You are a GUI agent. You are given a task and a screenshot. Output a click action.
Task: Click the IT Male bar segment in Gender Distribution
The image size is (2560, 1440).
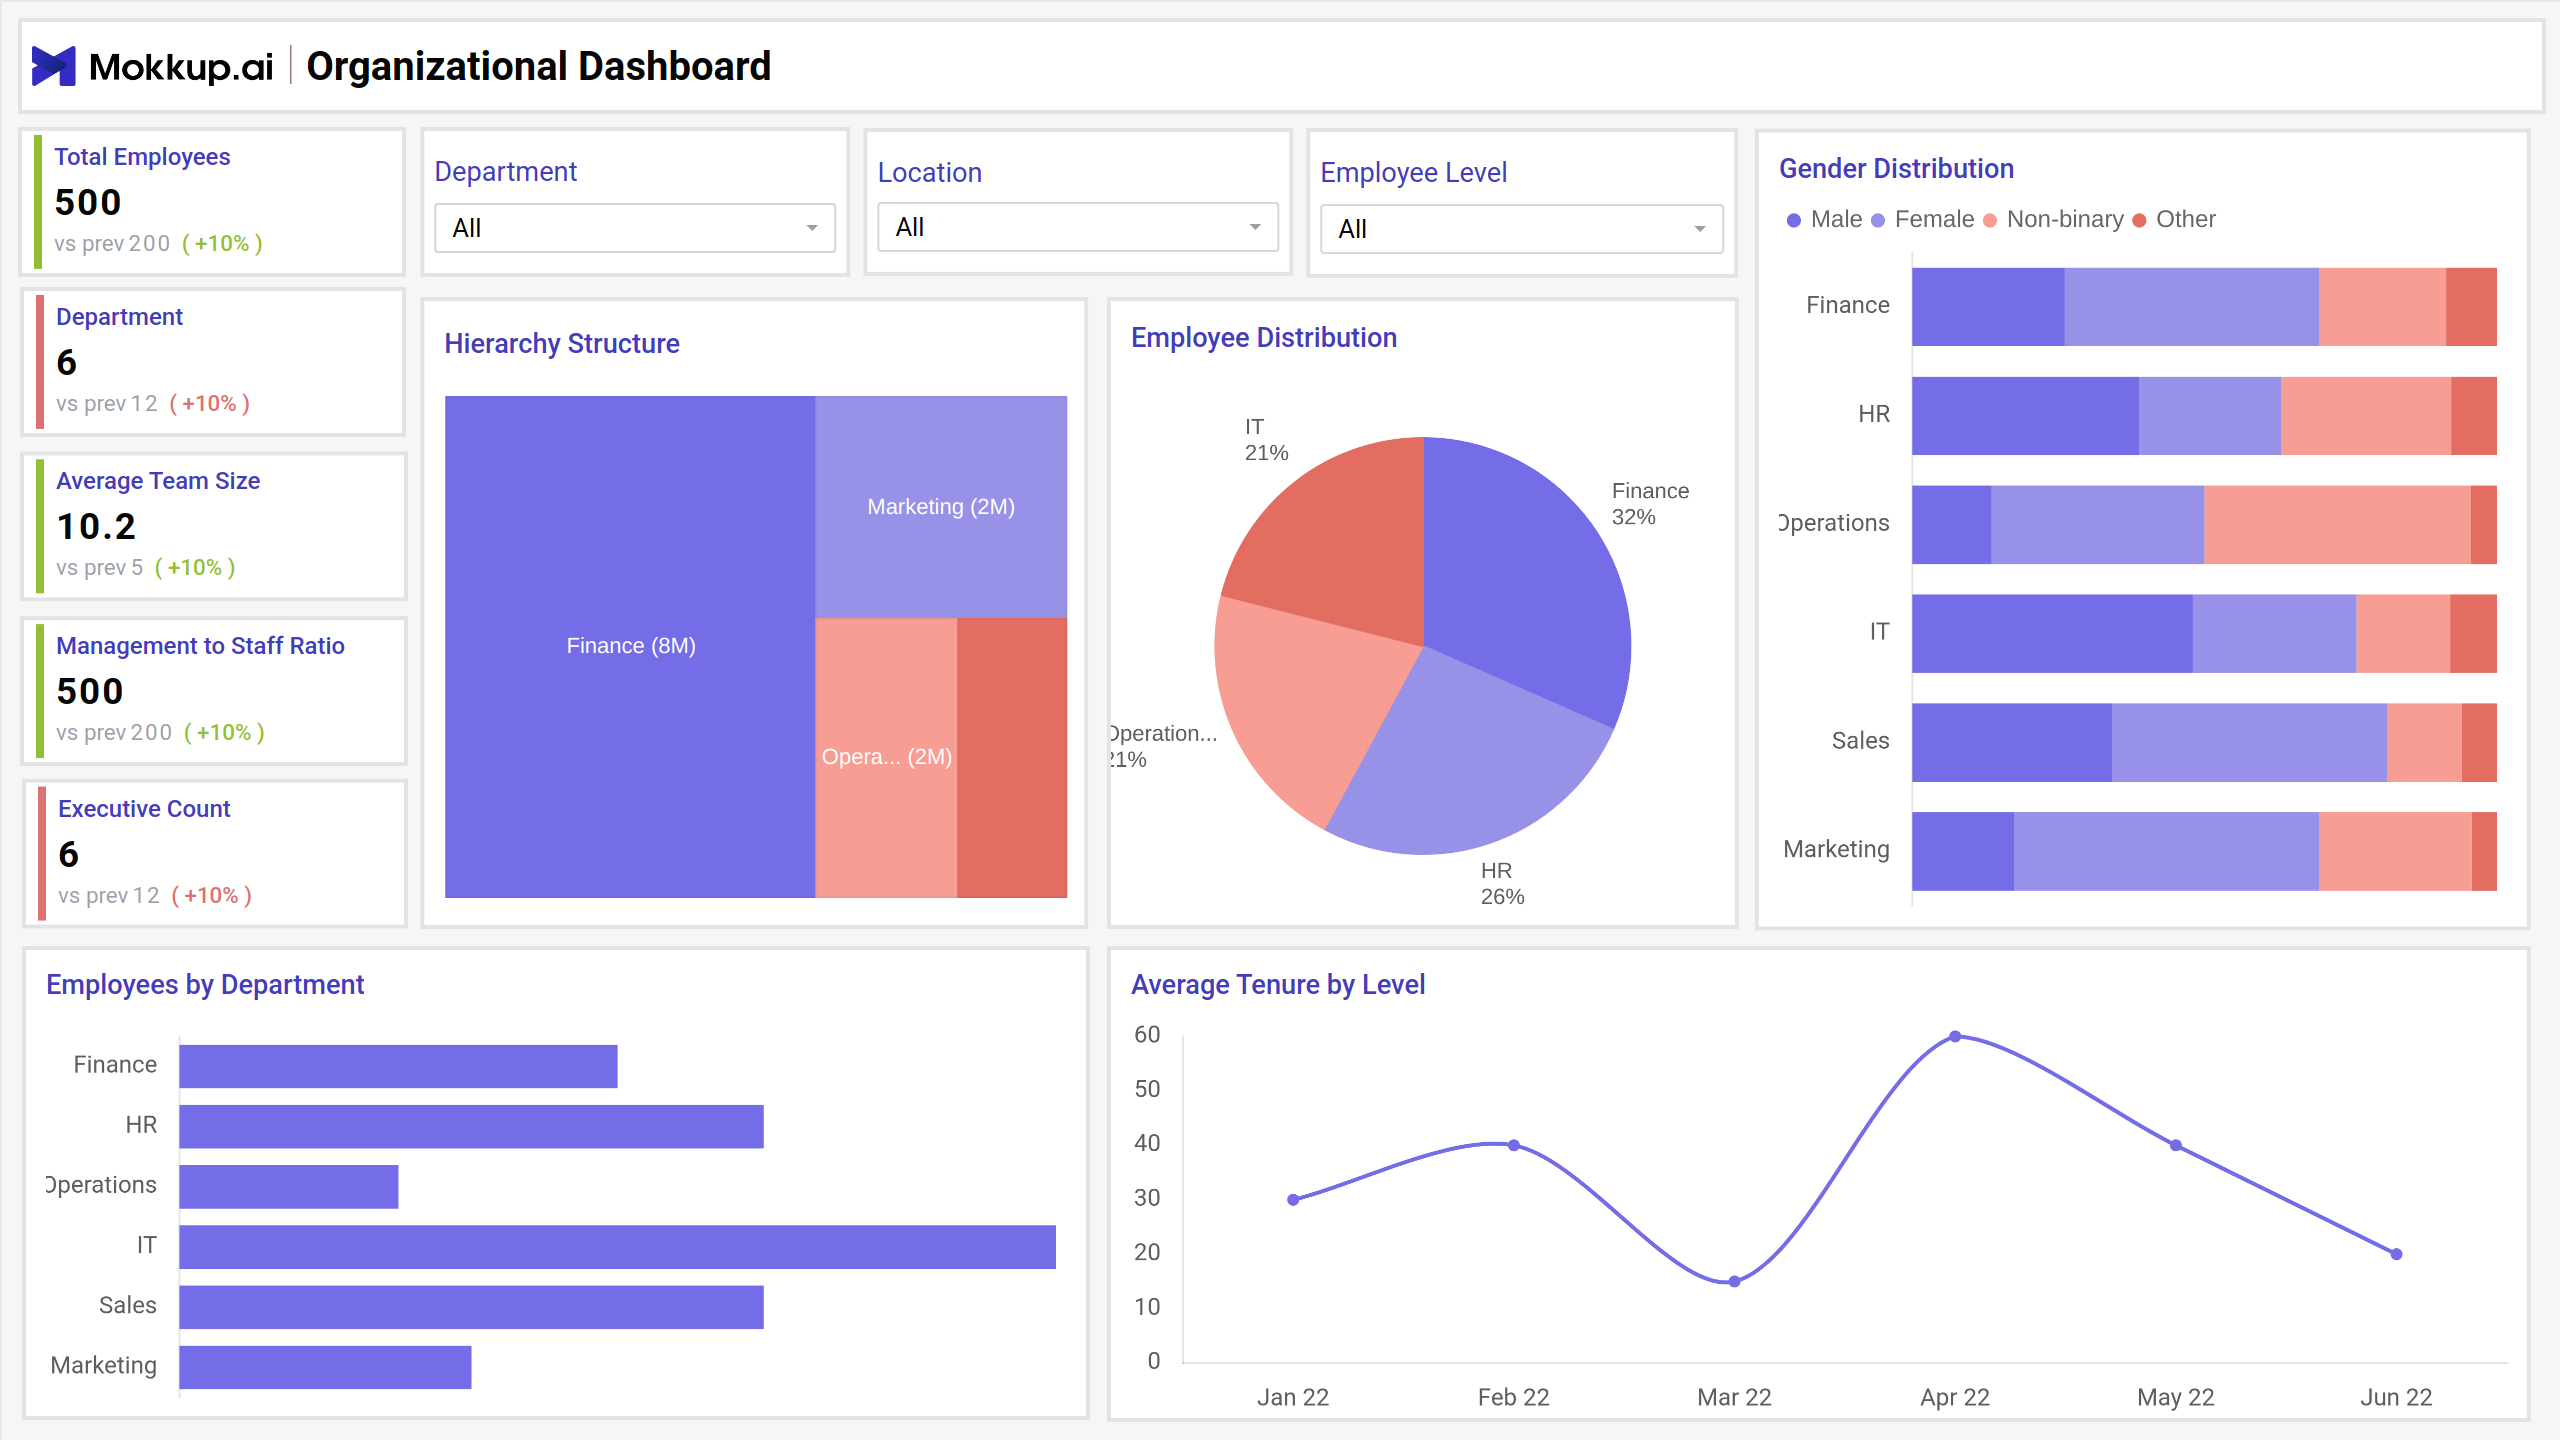click(x=2052, y=633)
